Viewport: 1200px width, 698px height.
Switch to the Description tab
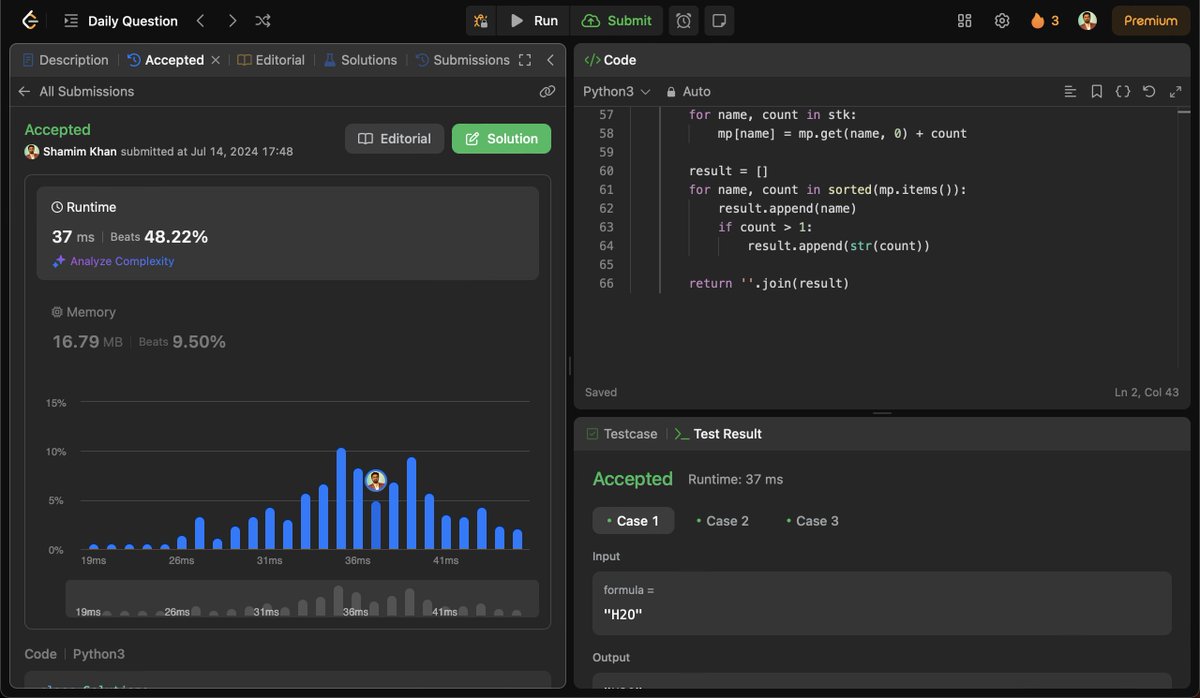pyautogui.click(x=65, y=60)
